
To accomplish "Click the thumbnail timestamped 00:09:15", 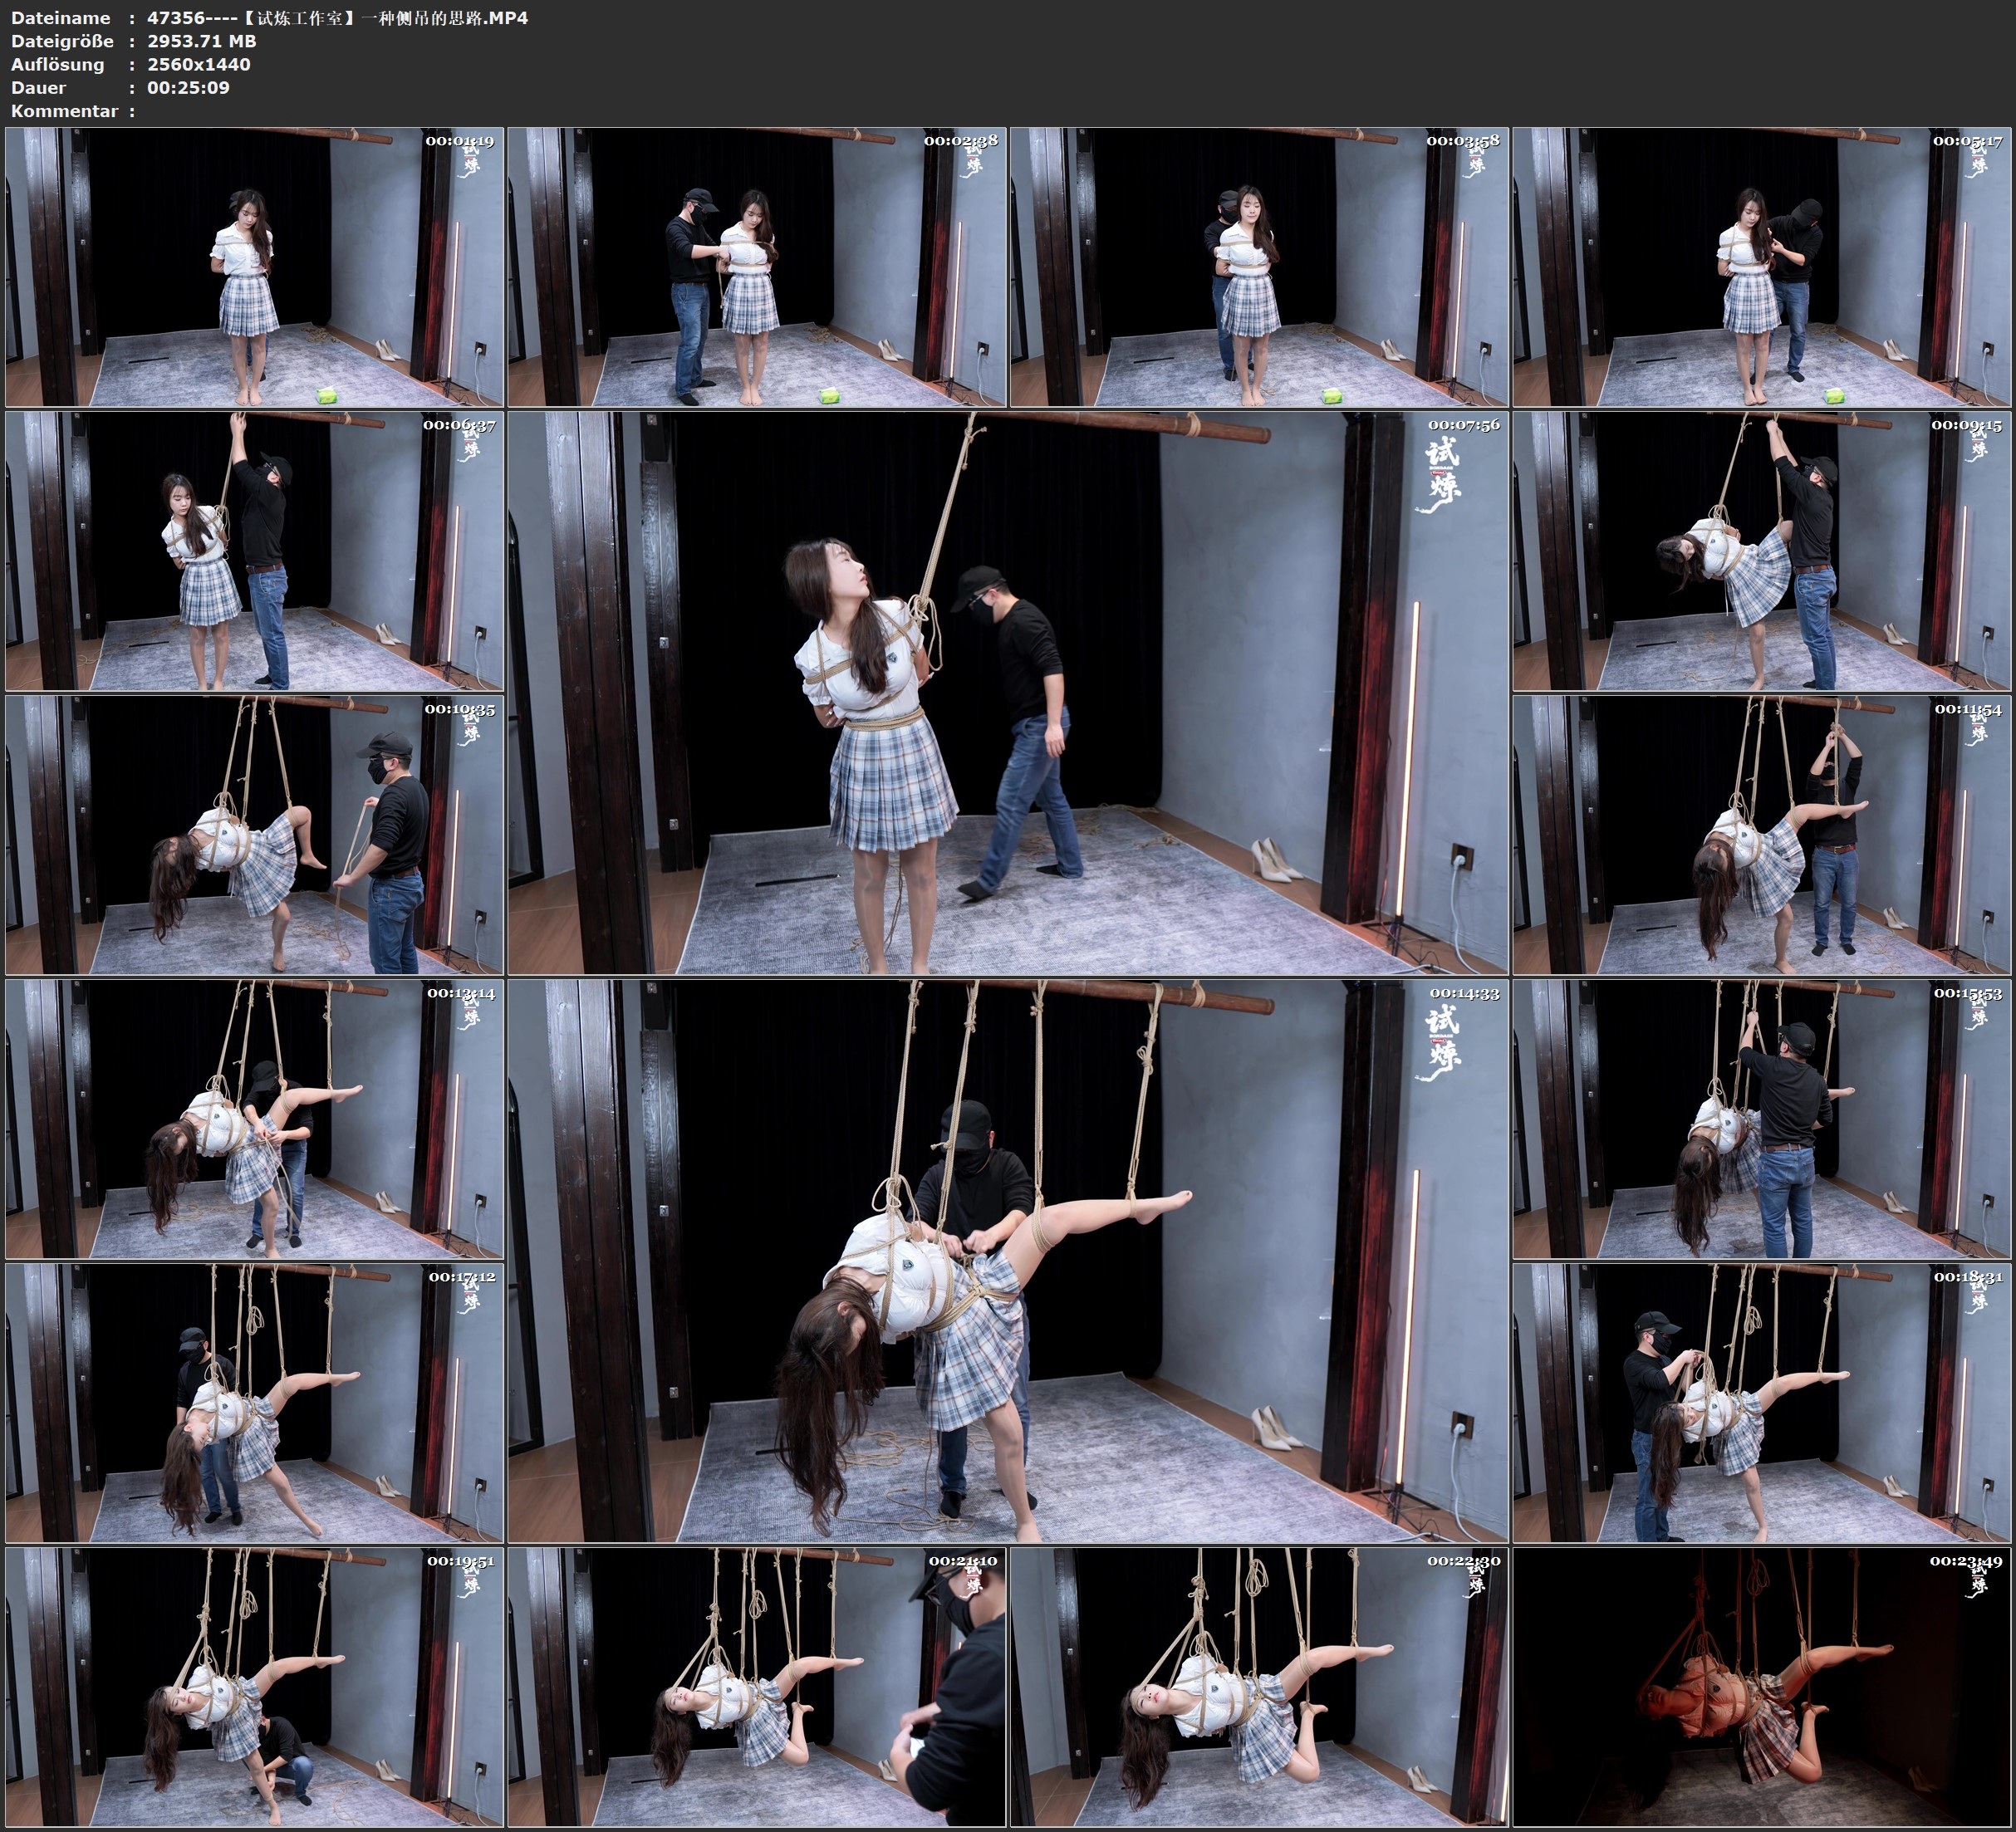I will 1762,551.
